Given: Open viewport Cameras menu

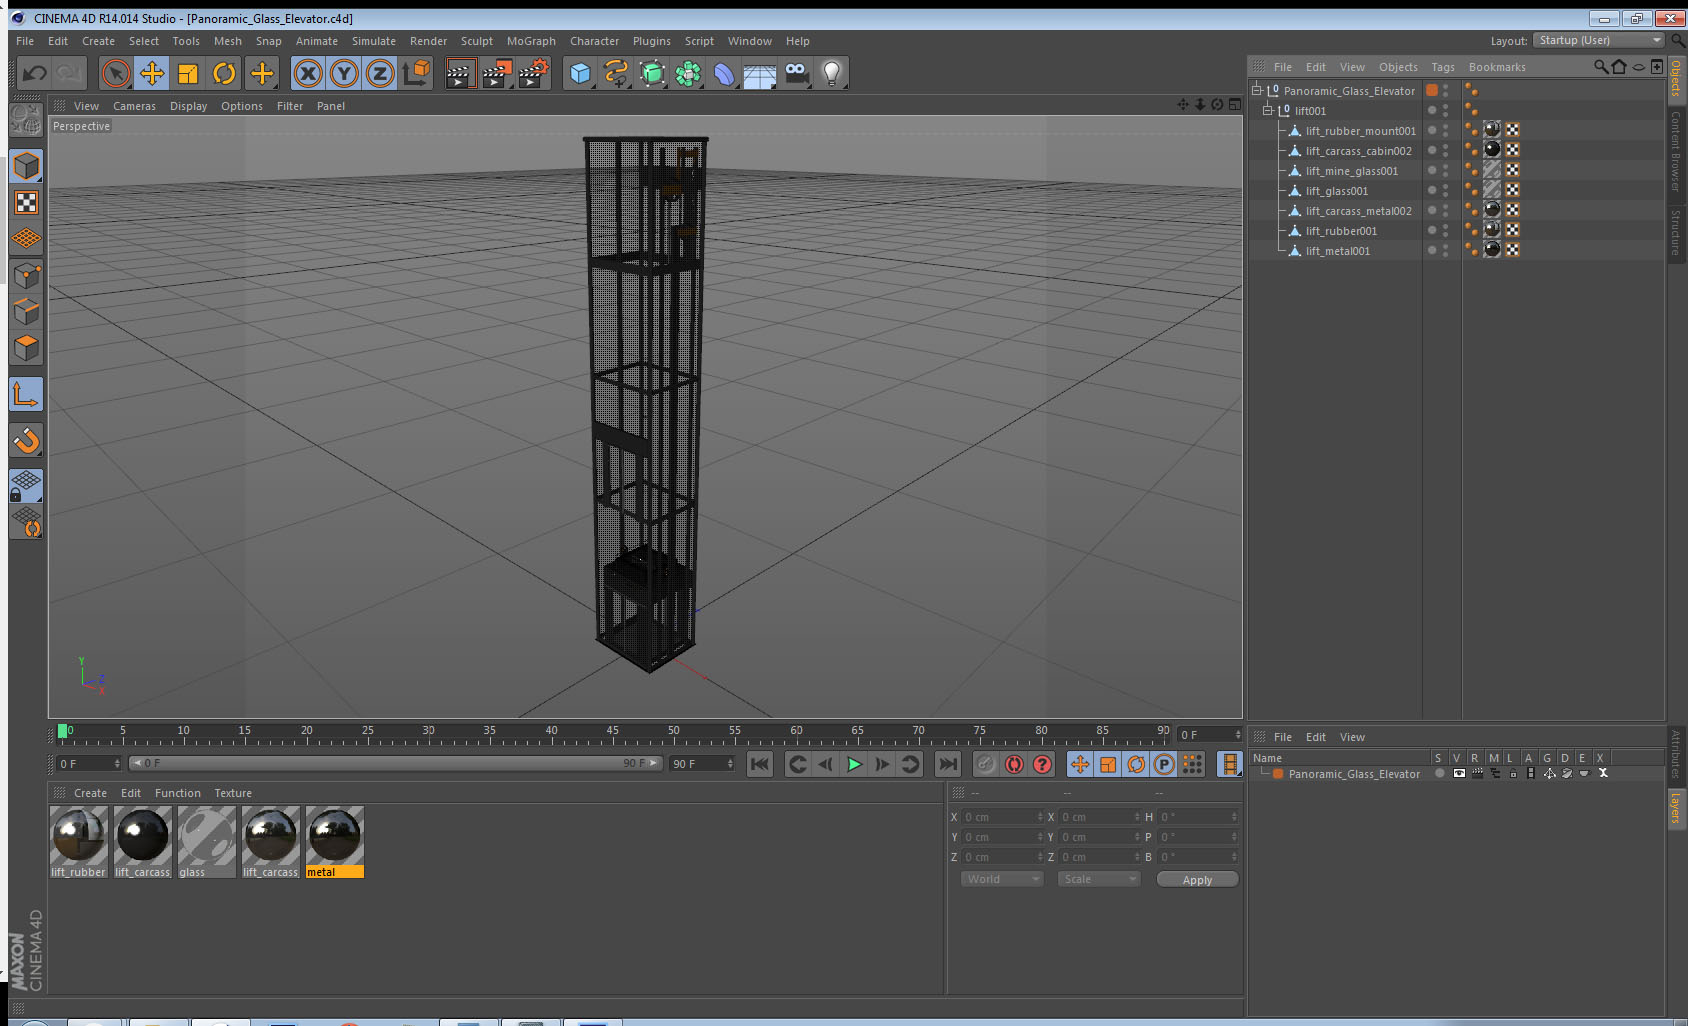Looking at the screenshot, I should click(134, 106).
